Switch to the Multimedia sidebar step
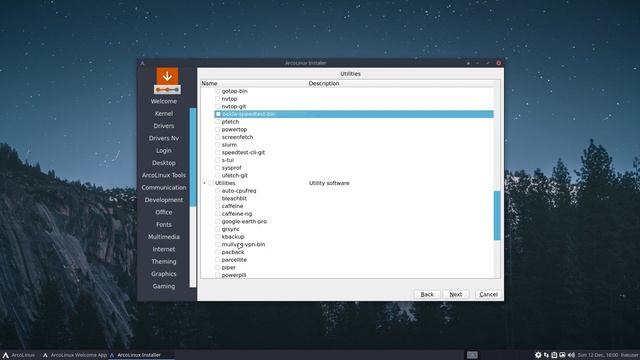 click(x=164, y=237)
